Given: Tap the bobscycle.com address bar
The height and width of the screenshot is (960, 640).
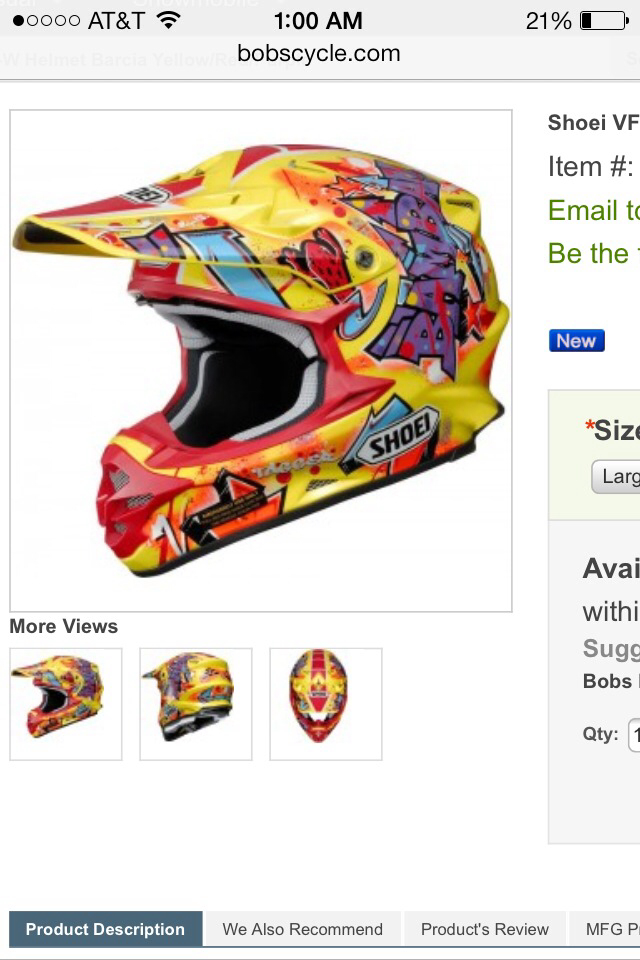Looking at the screenshot, I should (x=318, y=53).
